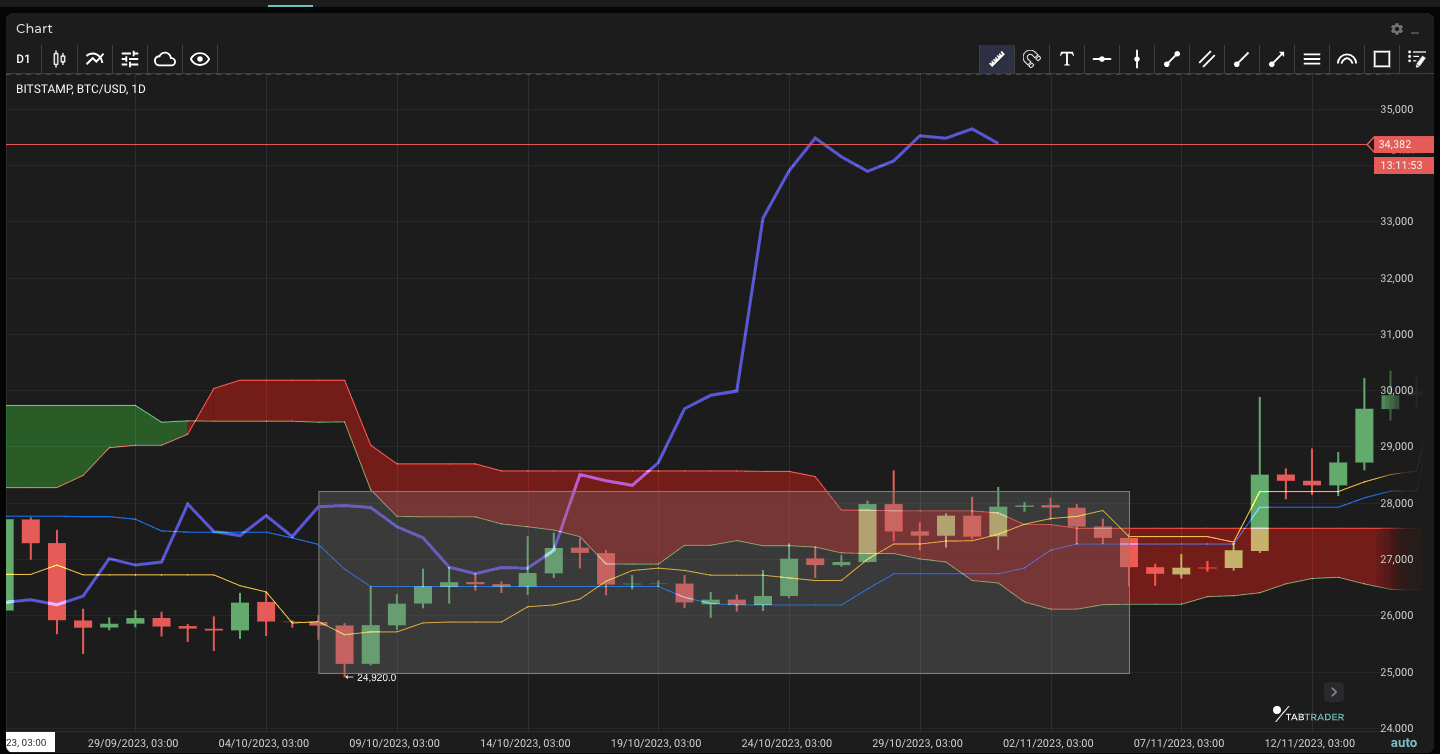Screen dimensions: 1440x754
Task: Open chart settings sliders menu
Action: point(130,59)
